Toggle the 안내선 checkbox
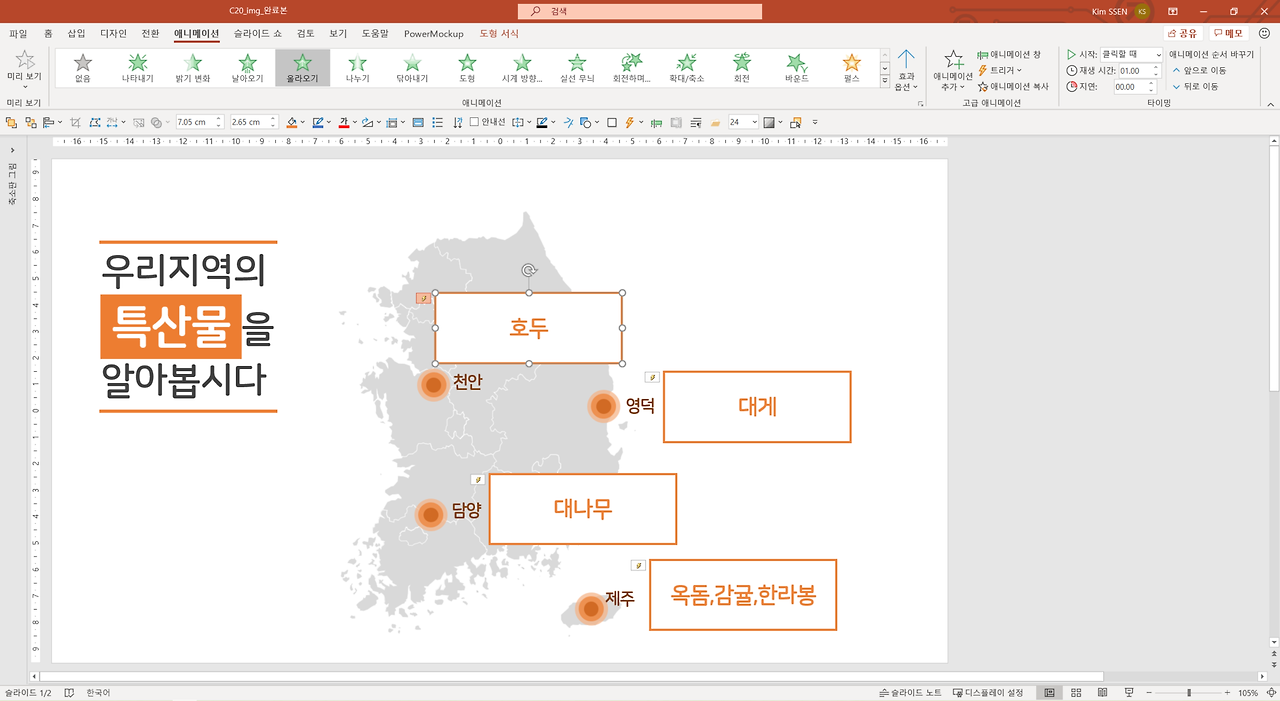Viewport: 1280px width, 701px height. tap(474, 122)
